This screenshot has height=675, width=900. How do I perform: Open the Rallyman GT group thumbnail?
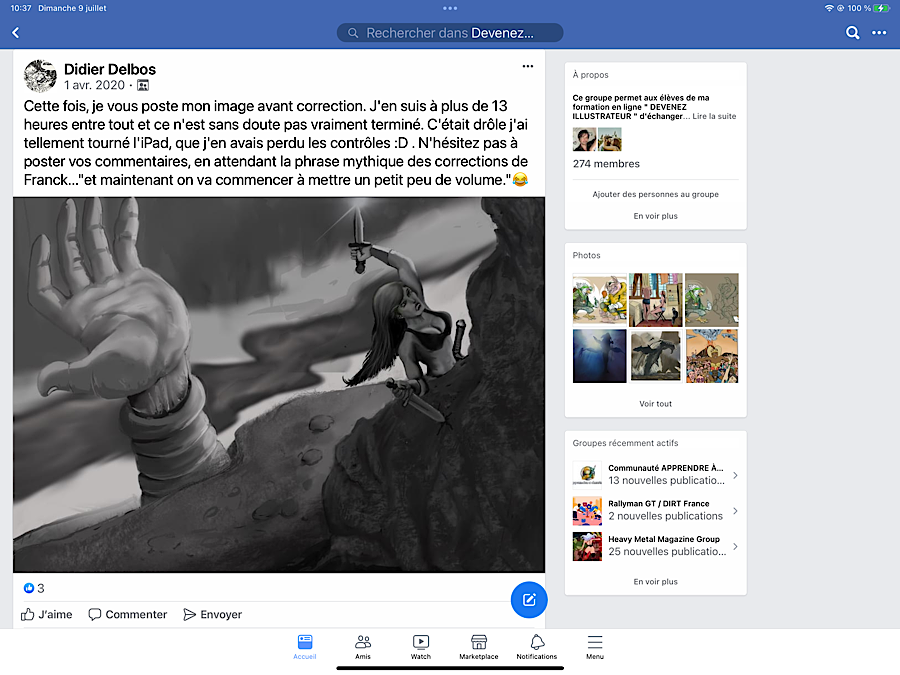tap(587, 510)
